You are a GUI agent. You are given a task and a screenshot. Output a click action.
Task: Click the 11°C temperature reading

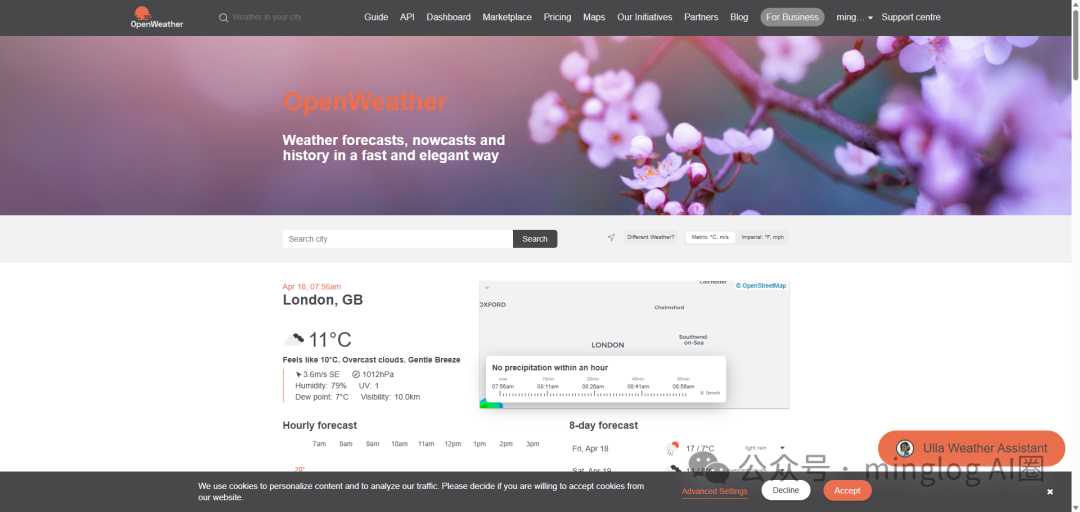click(330, 340)
